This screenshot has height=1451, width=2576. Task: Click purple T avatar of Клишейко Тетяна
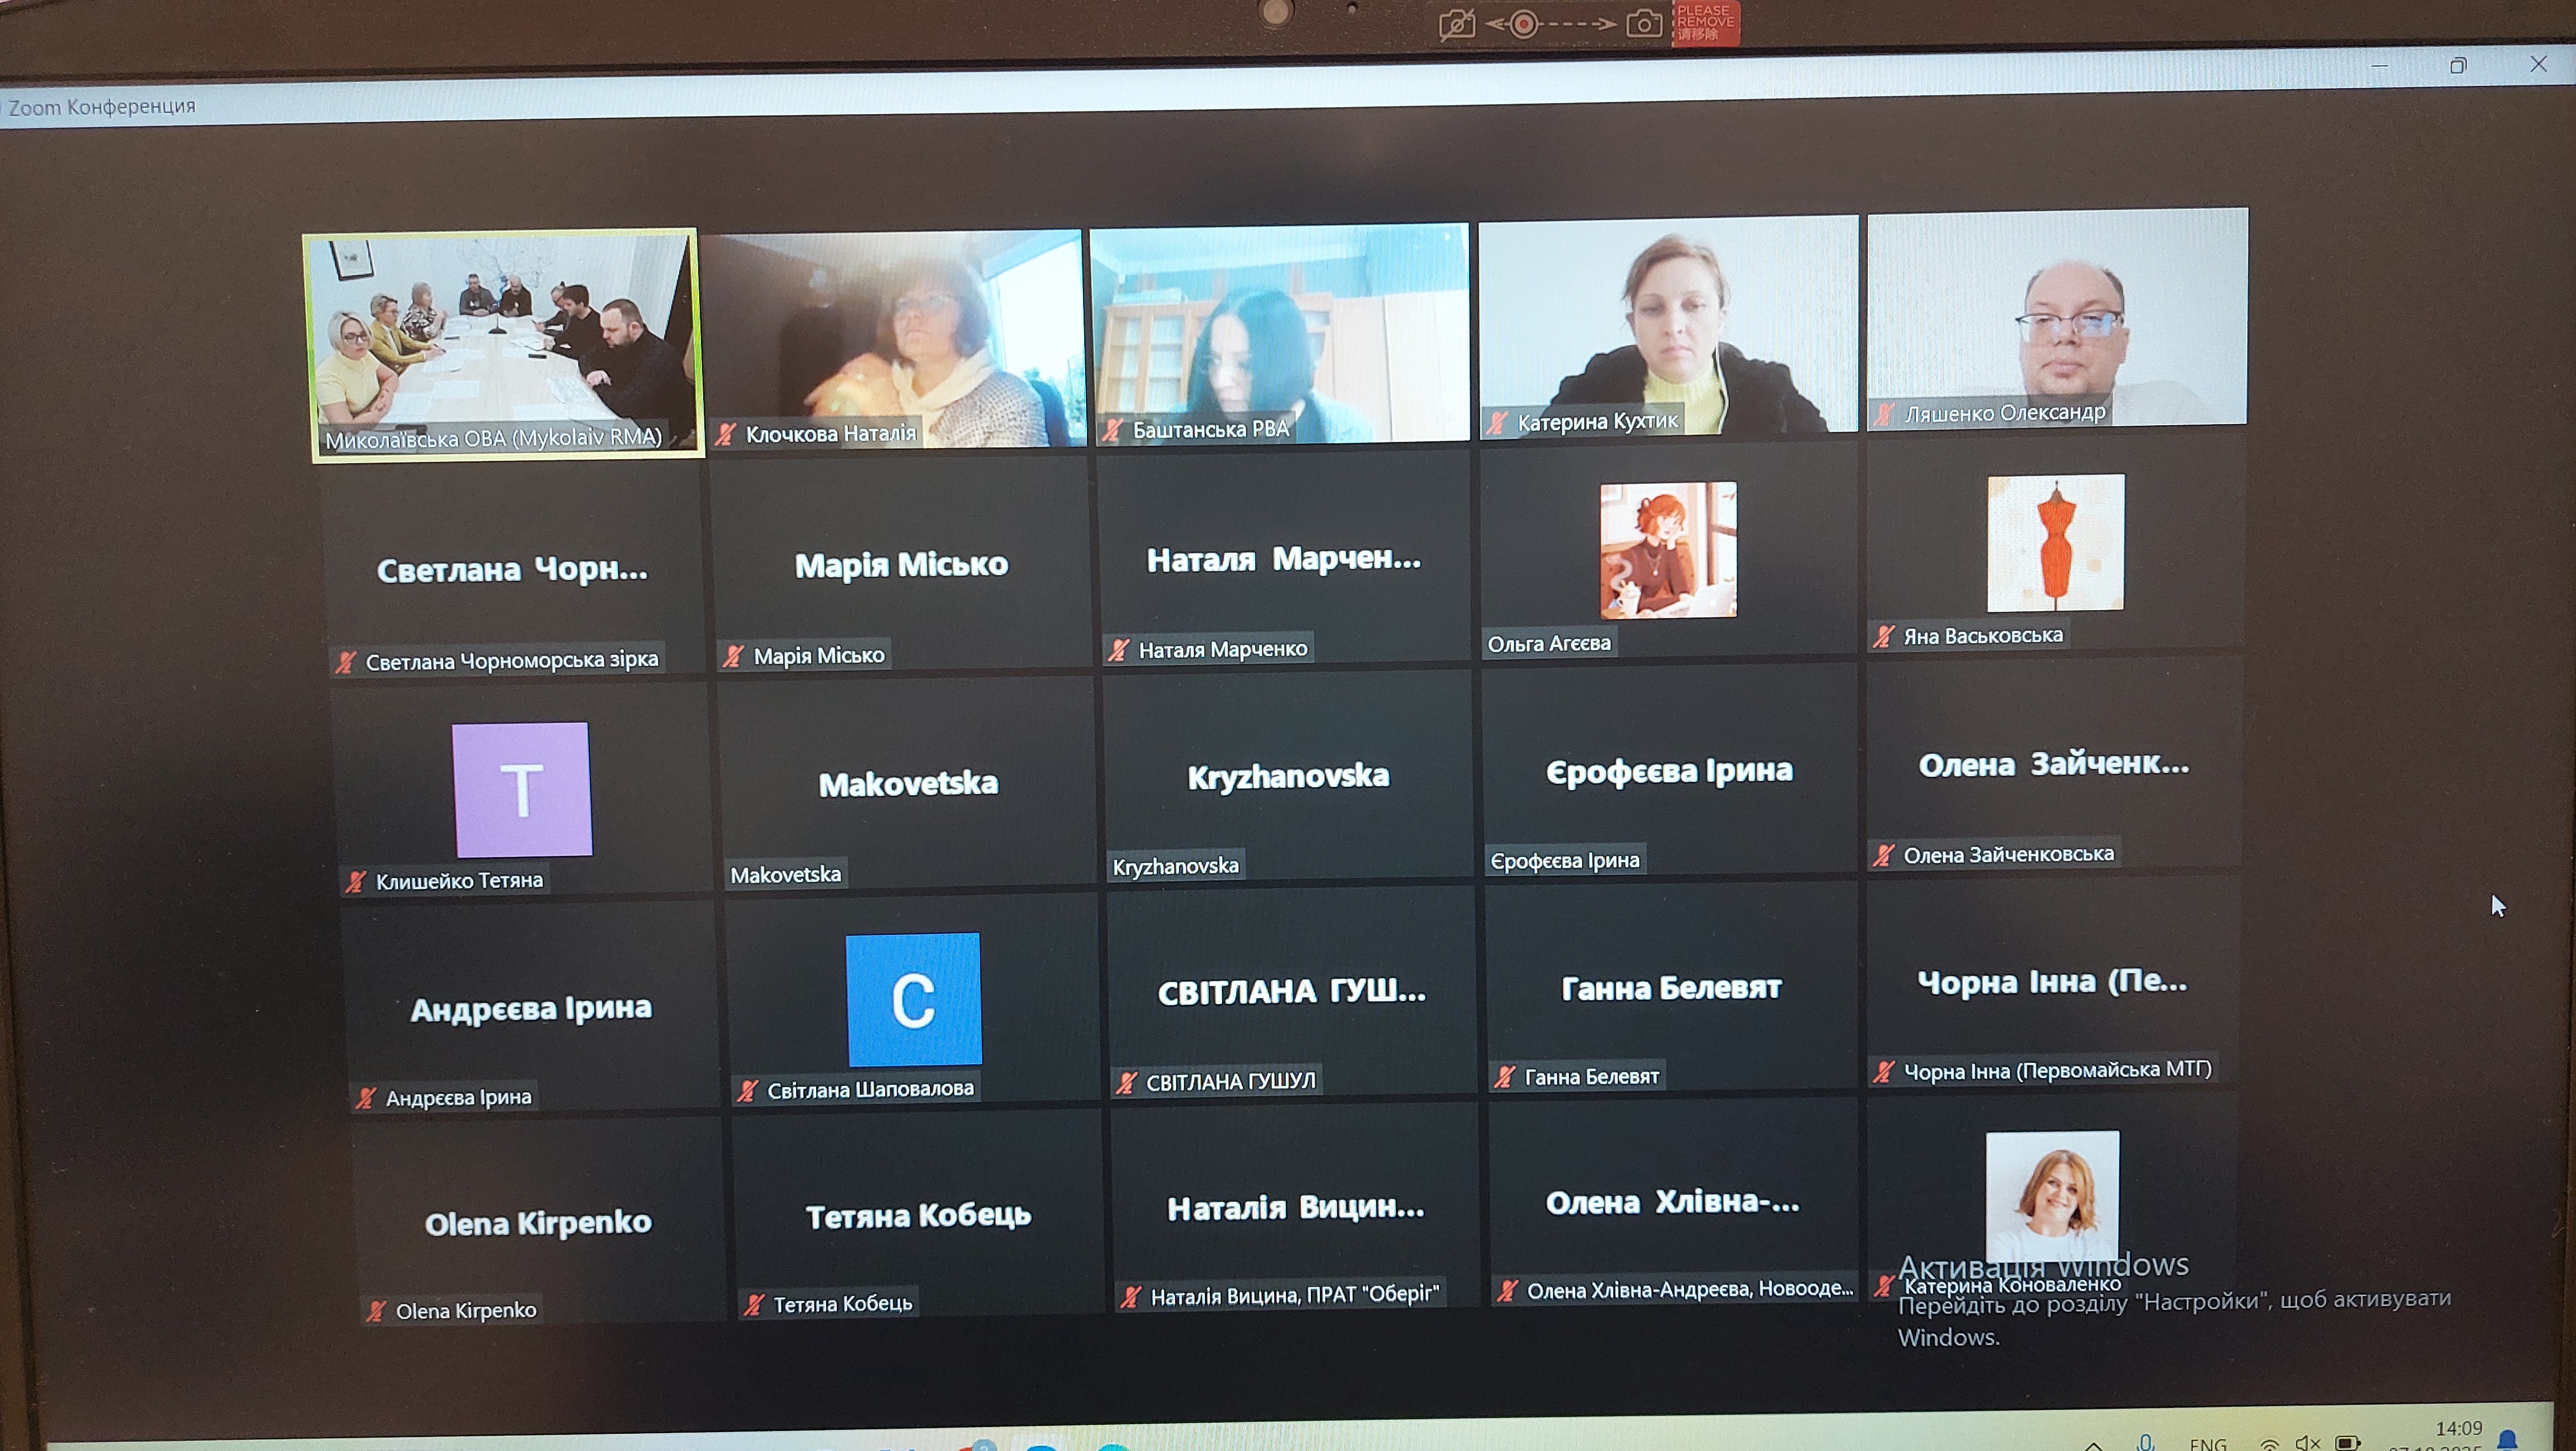pyautogui.click(x=521, y=789)
